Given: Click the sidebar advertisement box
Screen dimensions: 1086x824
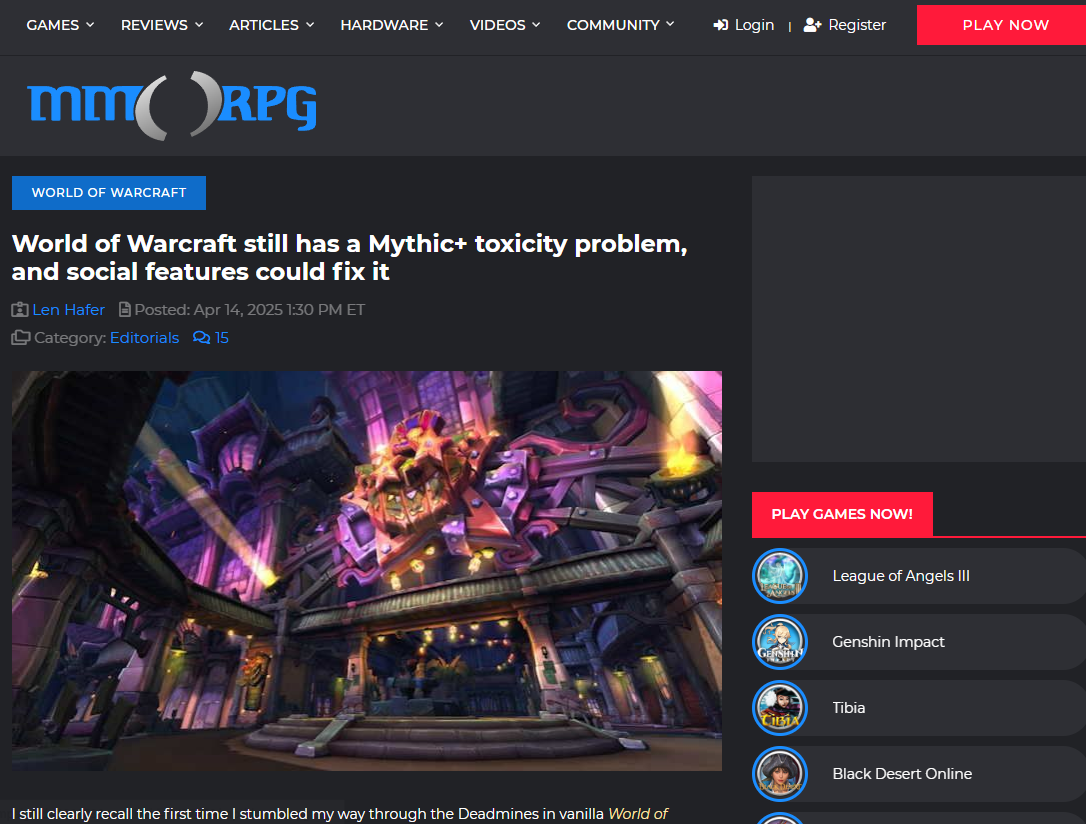Looking at the screenshot, I should (x=918, y=319).
